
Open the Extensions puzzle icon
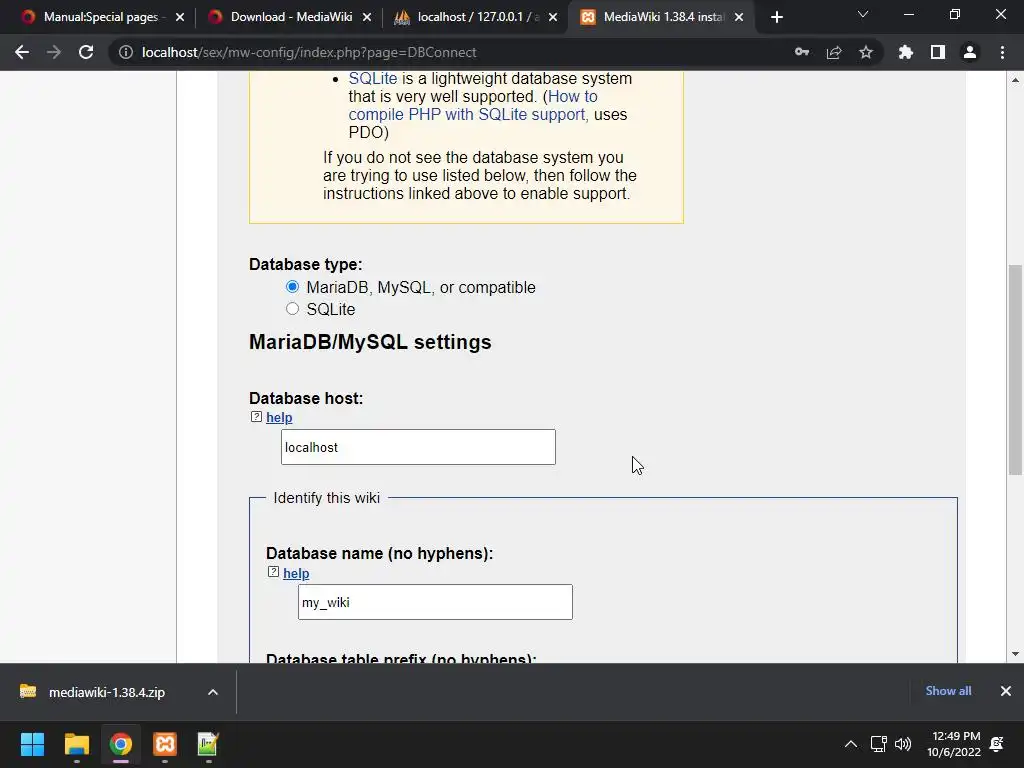(905, 52)
